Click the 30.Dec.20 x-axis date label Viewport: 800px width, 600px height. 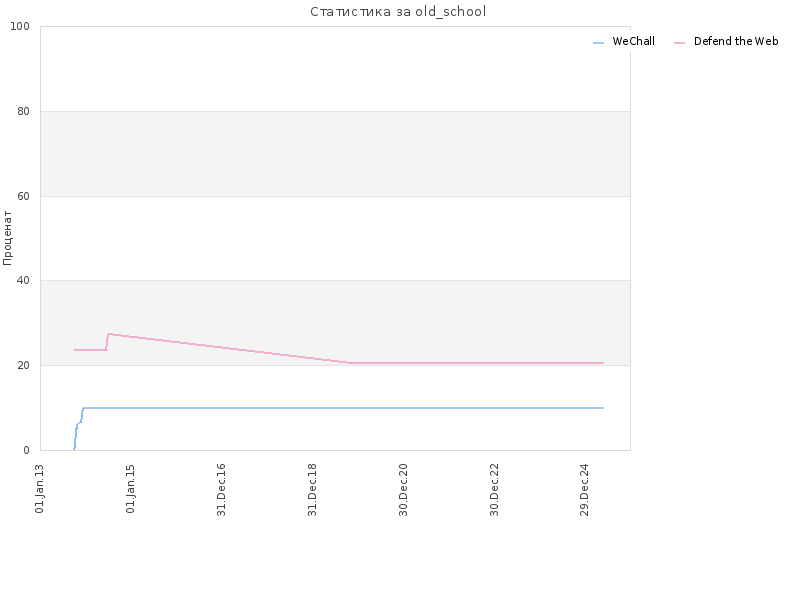point(403,489)
